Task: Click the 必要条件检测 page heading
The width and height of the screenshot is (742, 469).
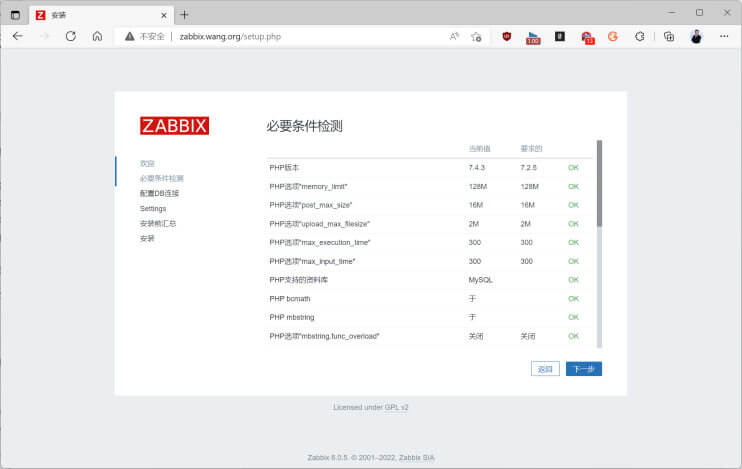Action: [304, 126]
